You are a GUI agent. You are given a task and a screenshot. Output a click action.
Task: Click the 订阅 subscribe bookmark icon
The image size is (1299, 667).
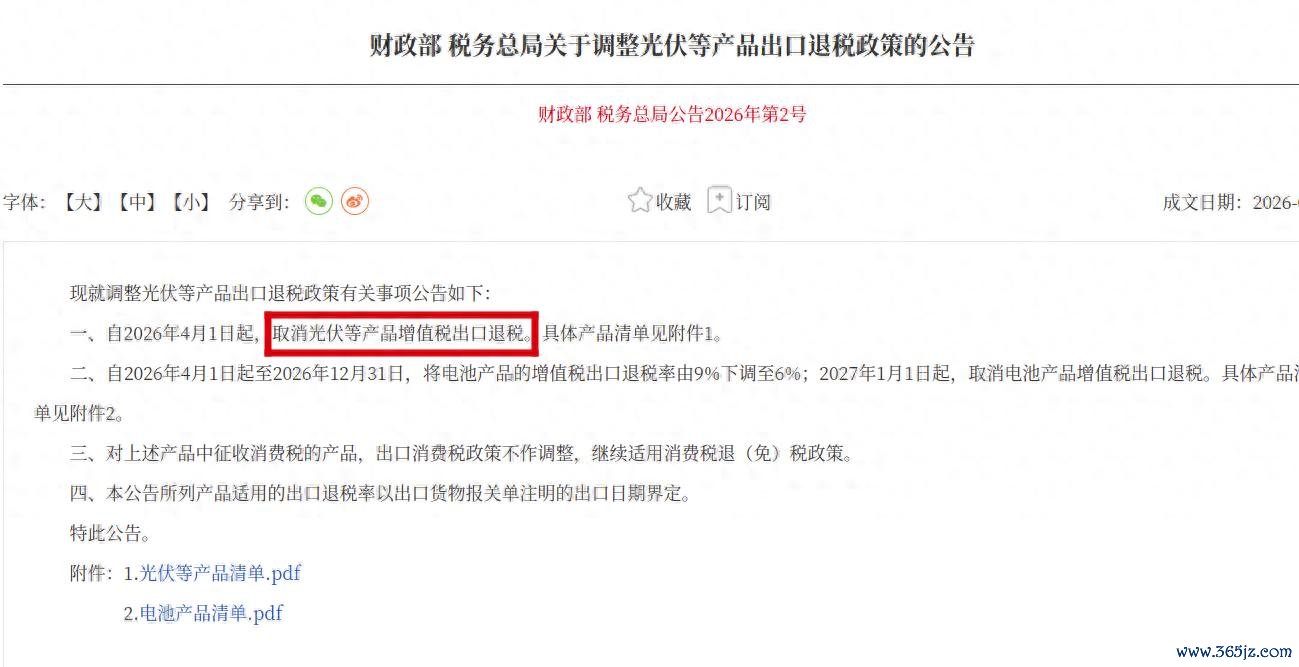click(x=720, y=201)
